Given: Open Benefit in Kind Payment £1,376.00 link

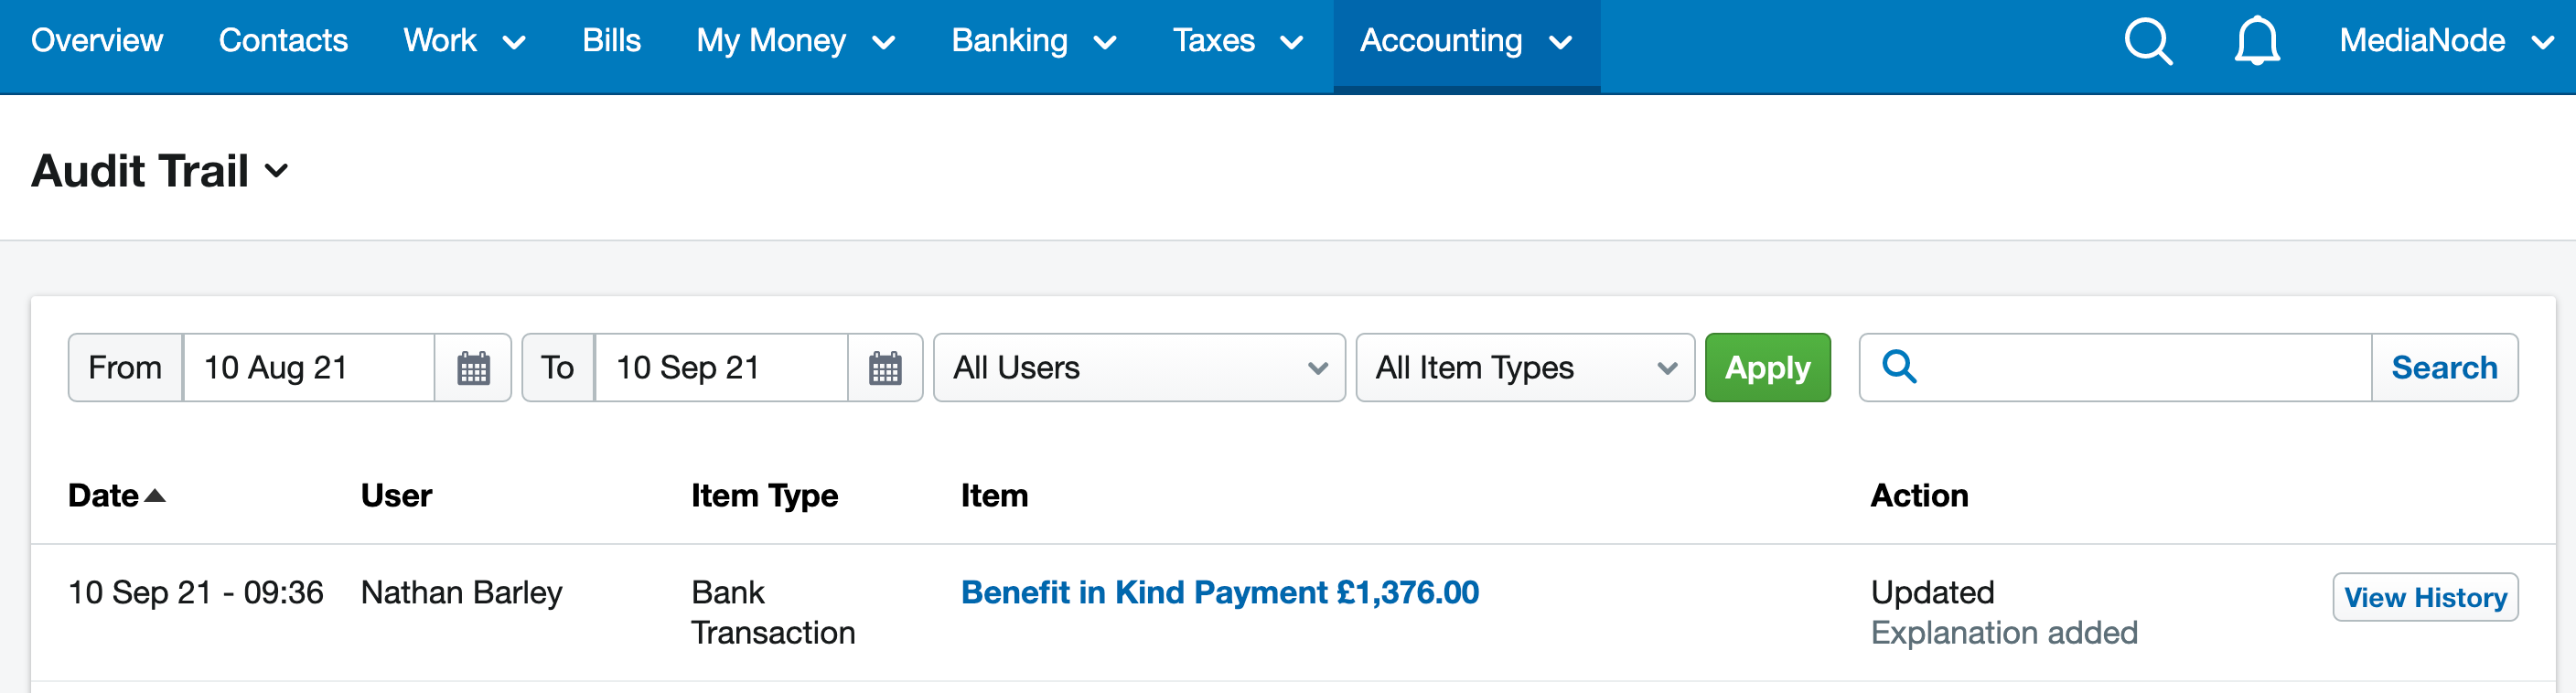Looking at the screenshot, I should click(1219, 592).
